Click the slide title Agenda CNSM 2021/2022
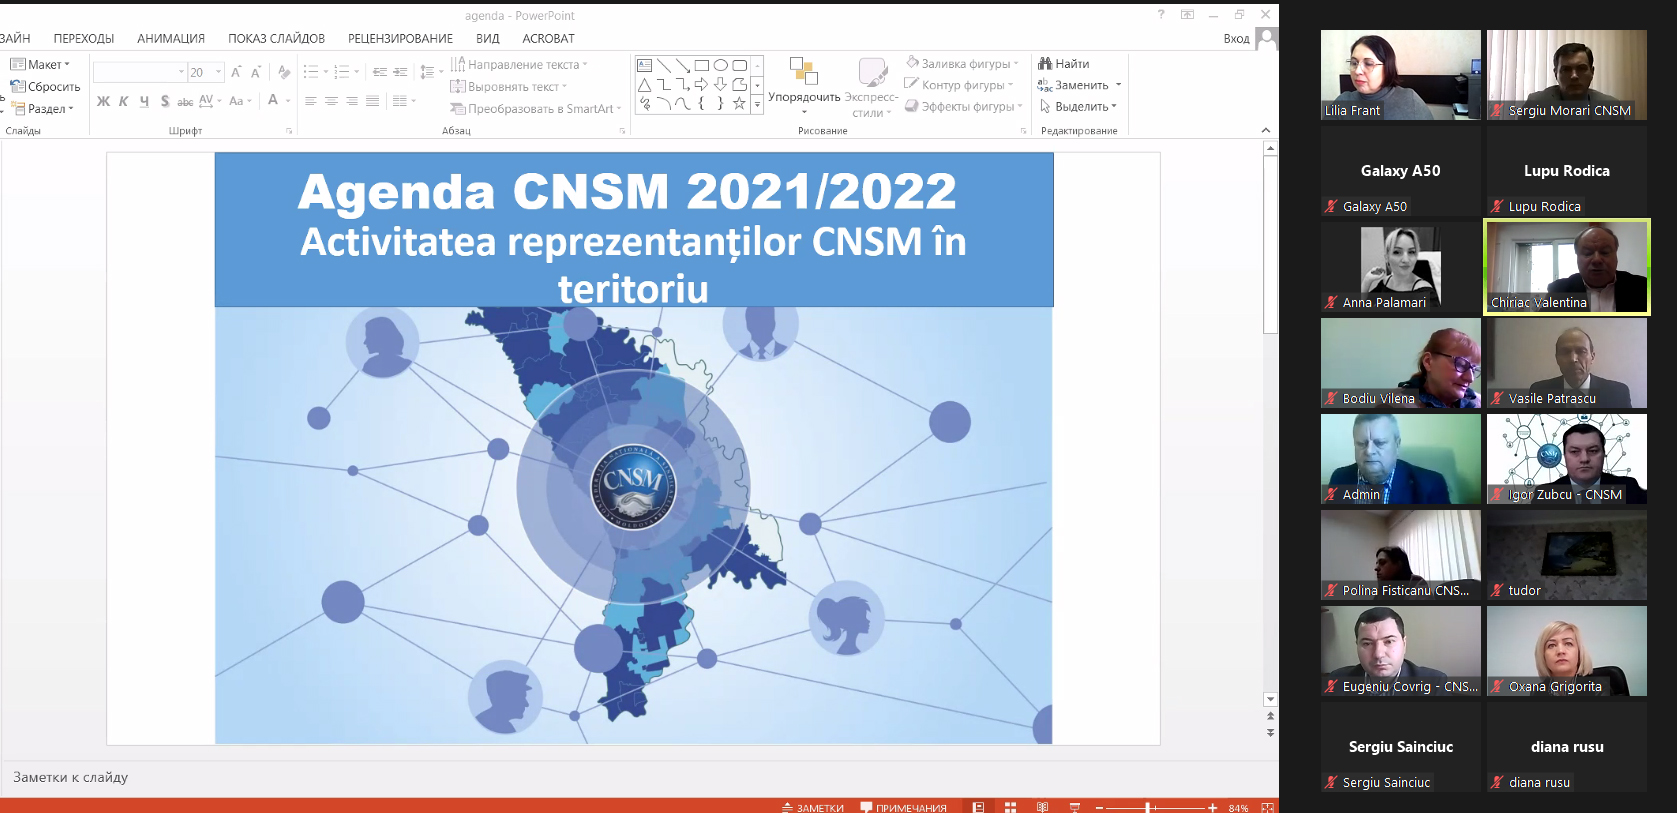 [x=627, y=191]
